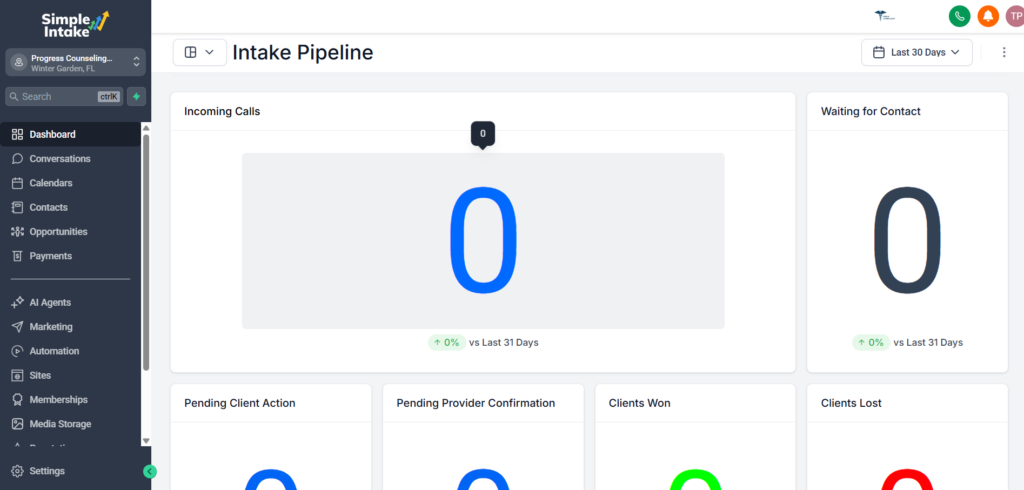This screenshot has height=490, width=1024.
Task: Navigate to Opportunities
Action: click(x=58, y=232)
